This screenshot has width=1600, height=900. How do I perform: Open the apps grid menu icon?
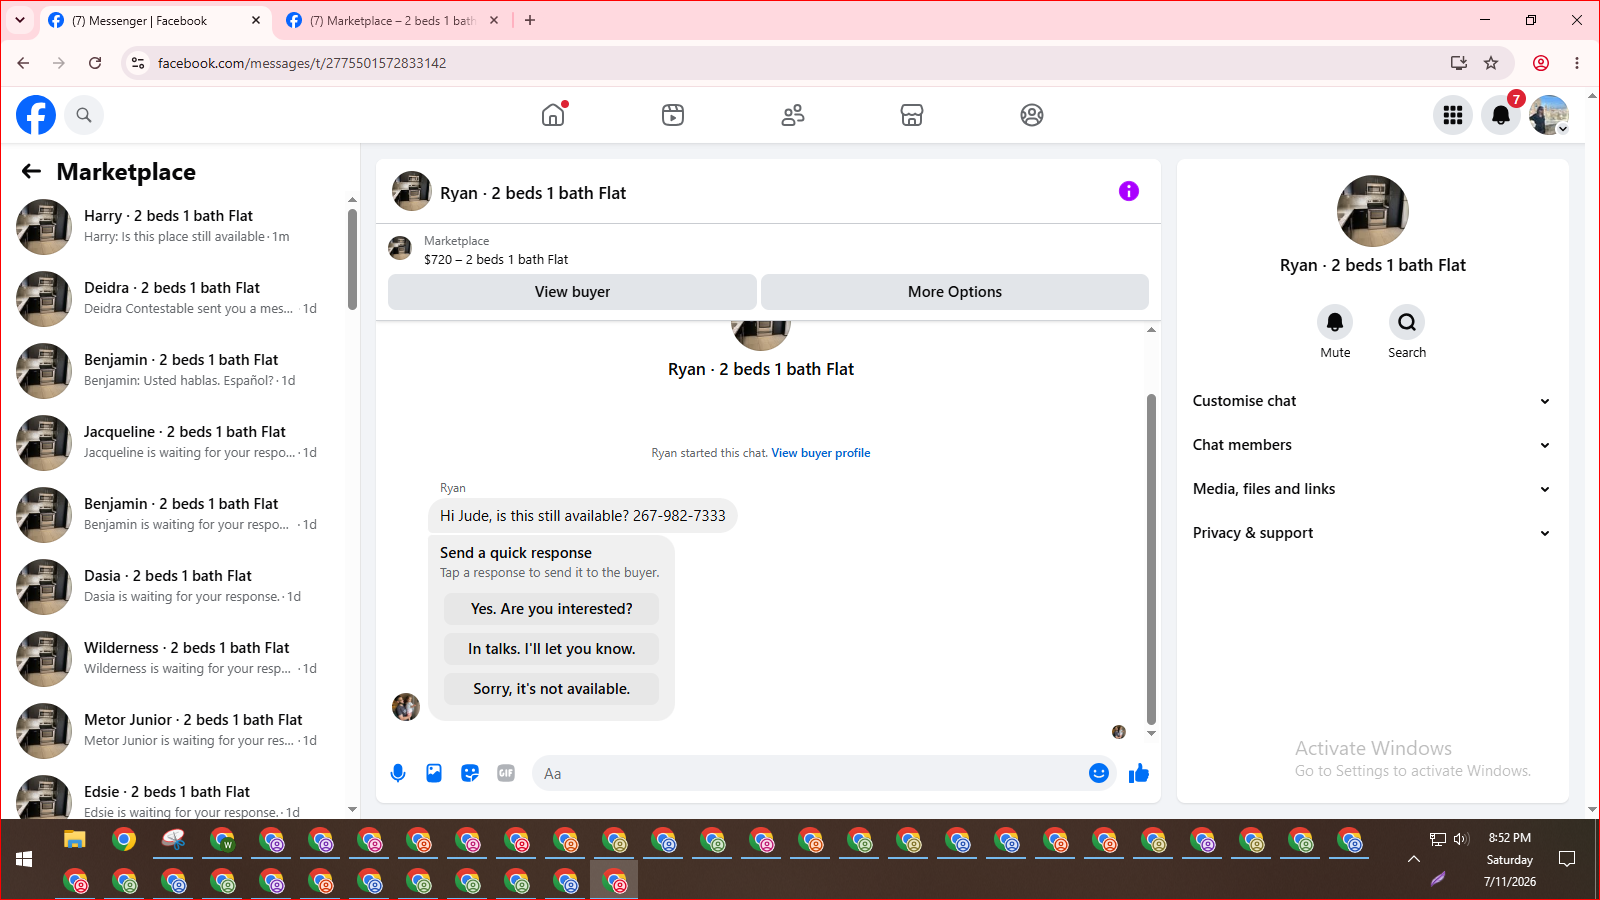pyautogui.click(x=1453, y=115)
